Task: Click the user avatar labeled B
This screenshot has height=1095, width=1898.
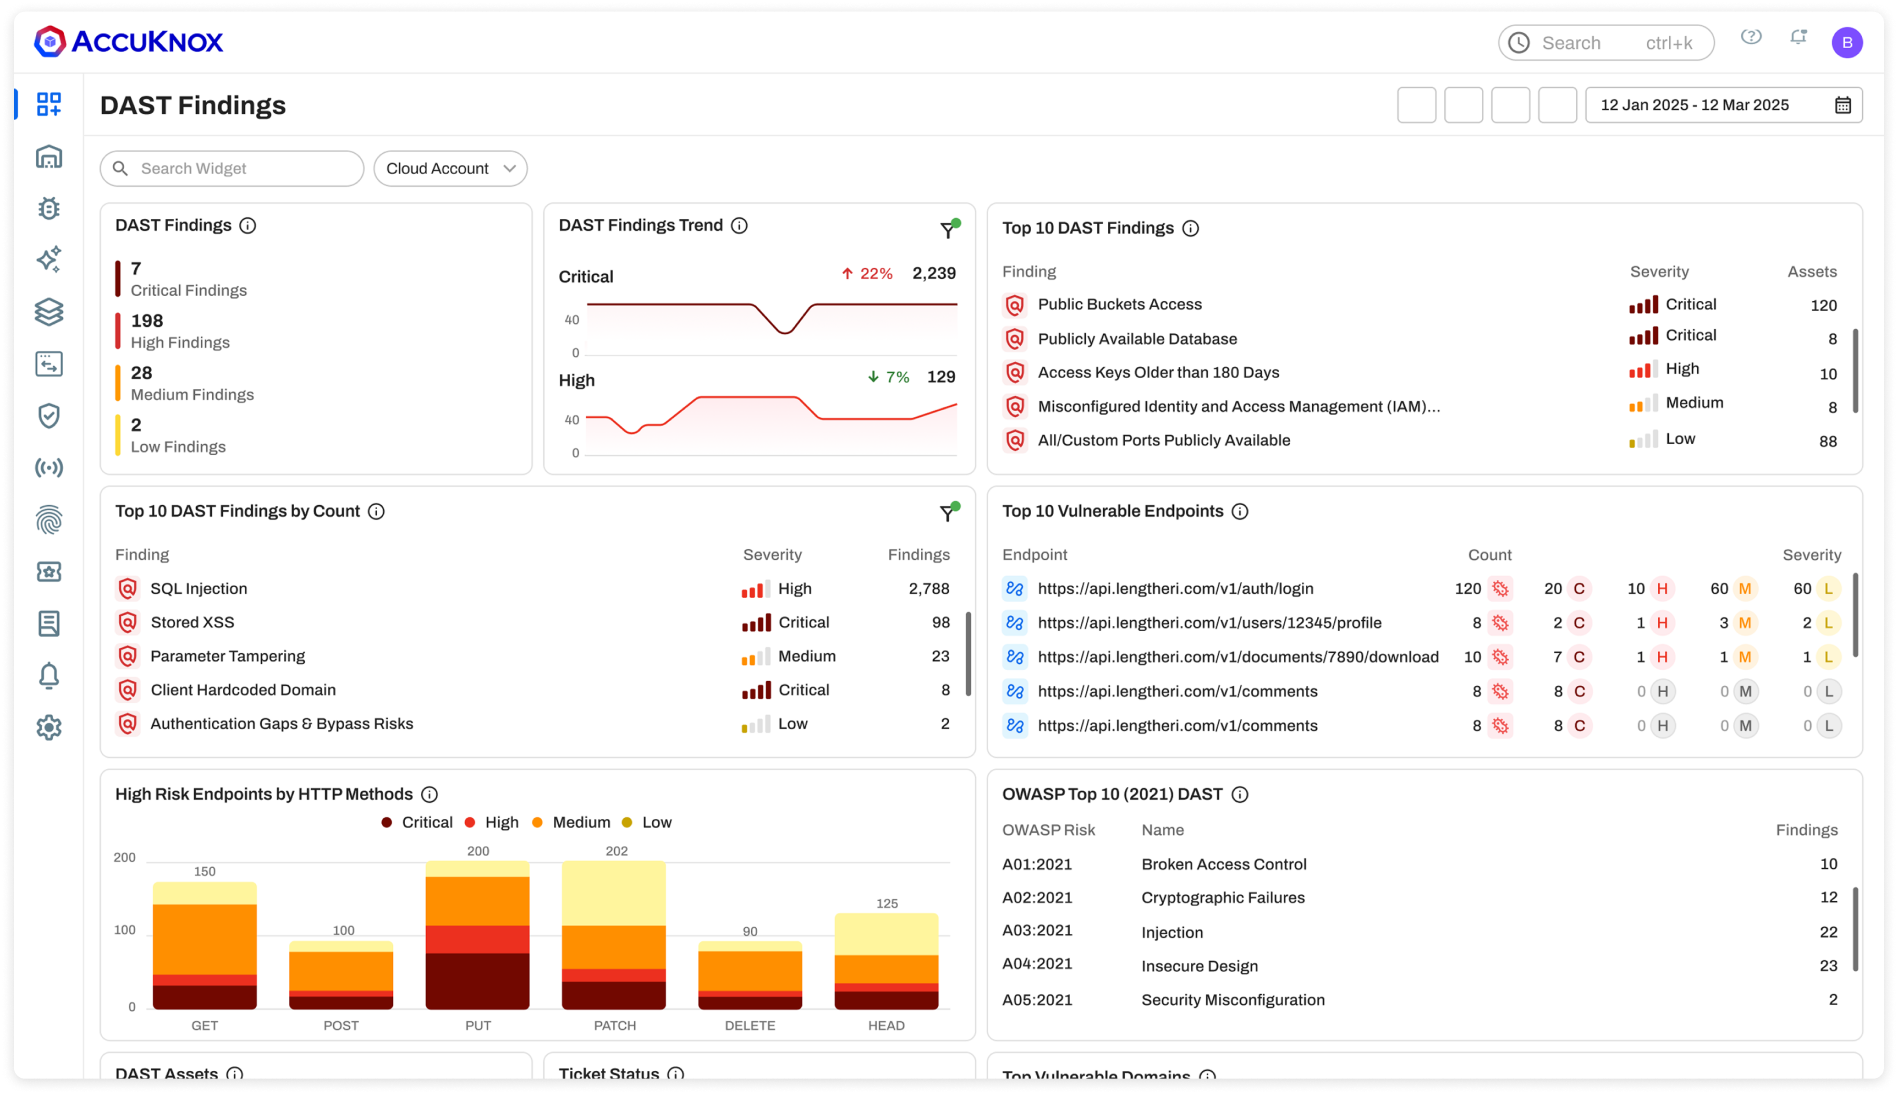Action: coord(1848,42)
